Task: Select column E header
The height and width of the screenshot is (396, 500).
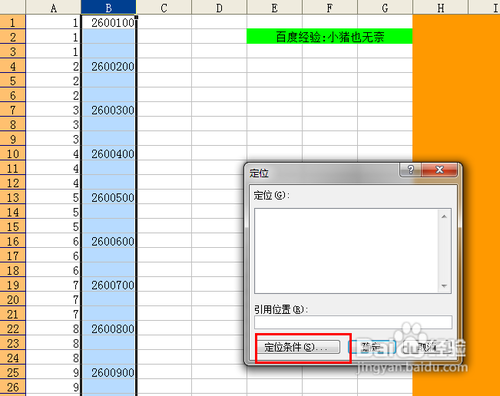Action: point(274,7)
